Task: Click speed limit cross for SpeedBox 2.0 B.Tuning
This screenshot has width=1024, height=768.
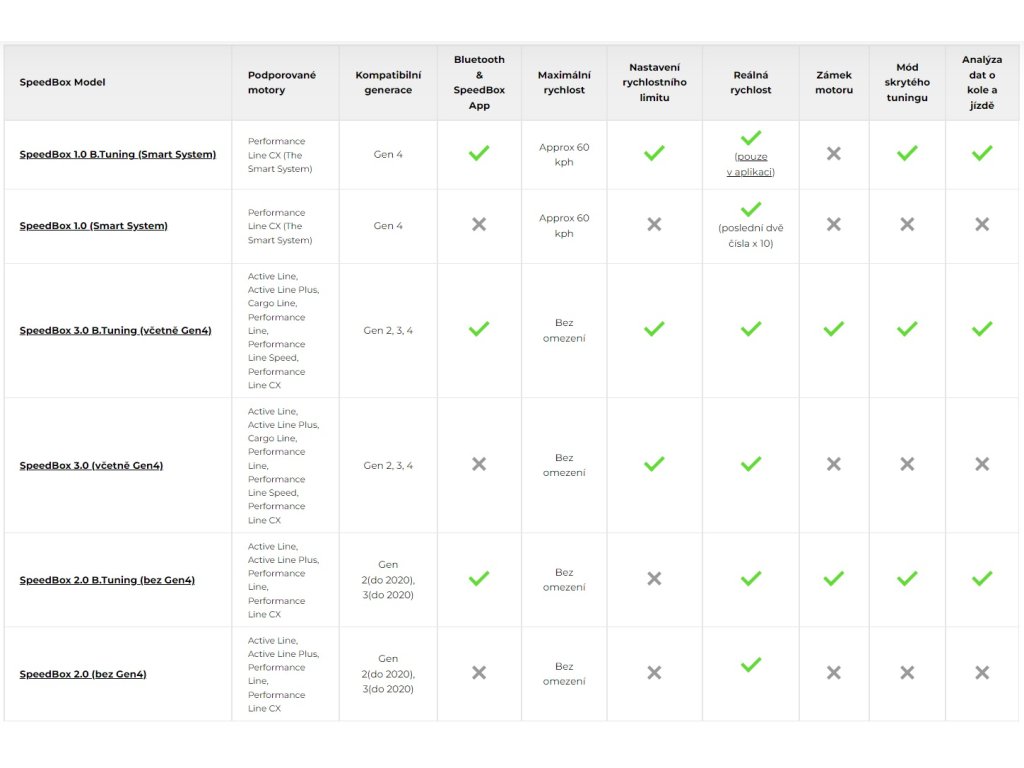Action: point(654,578)
